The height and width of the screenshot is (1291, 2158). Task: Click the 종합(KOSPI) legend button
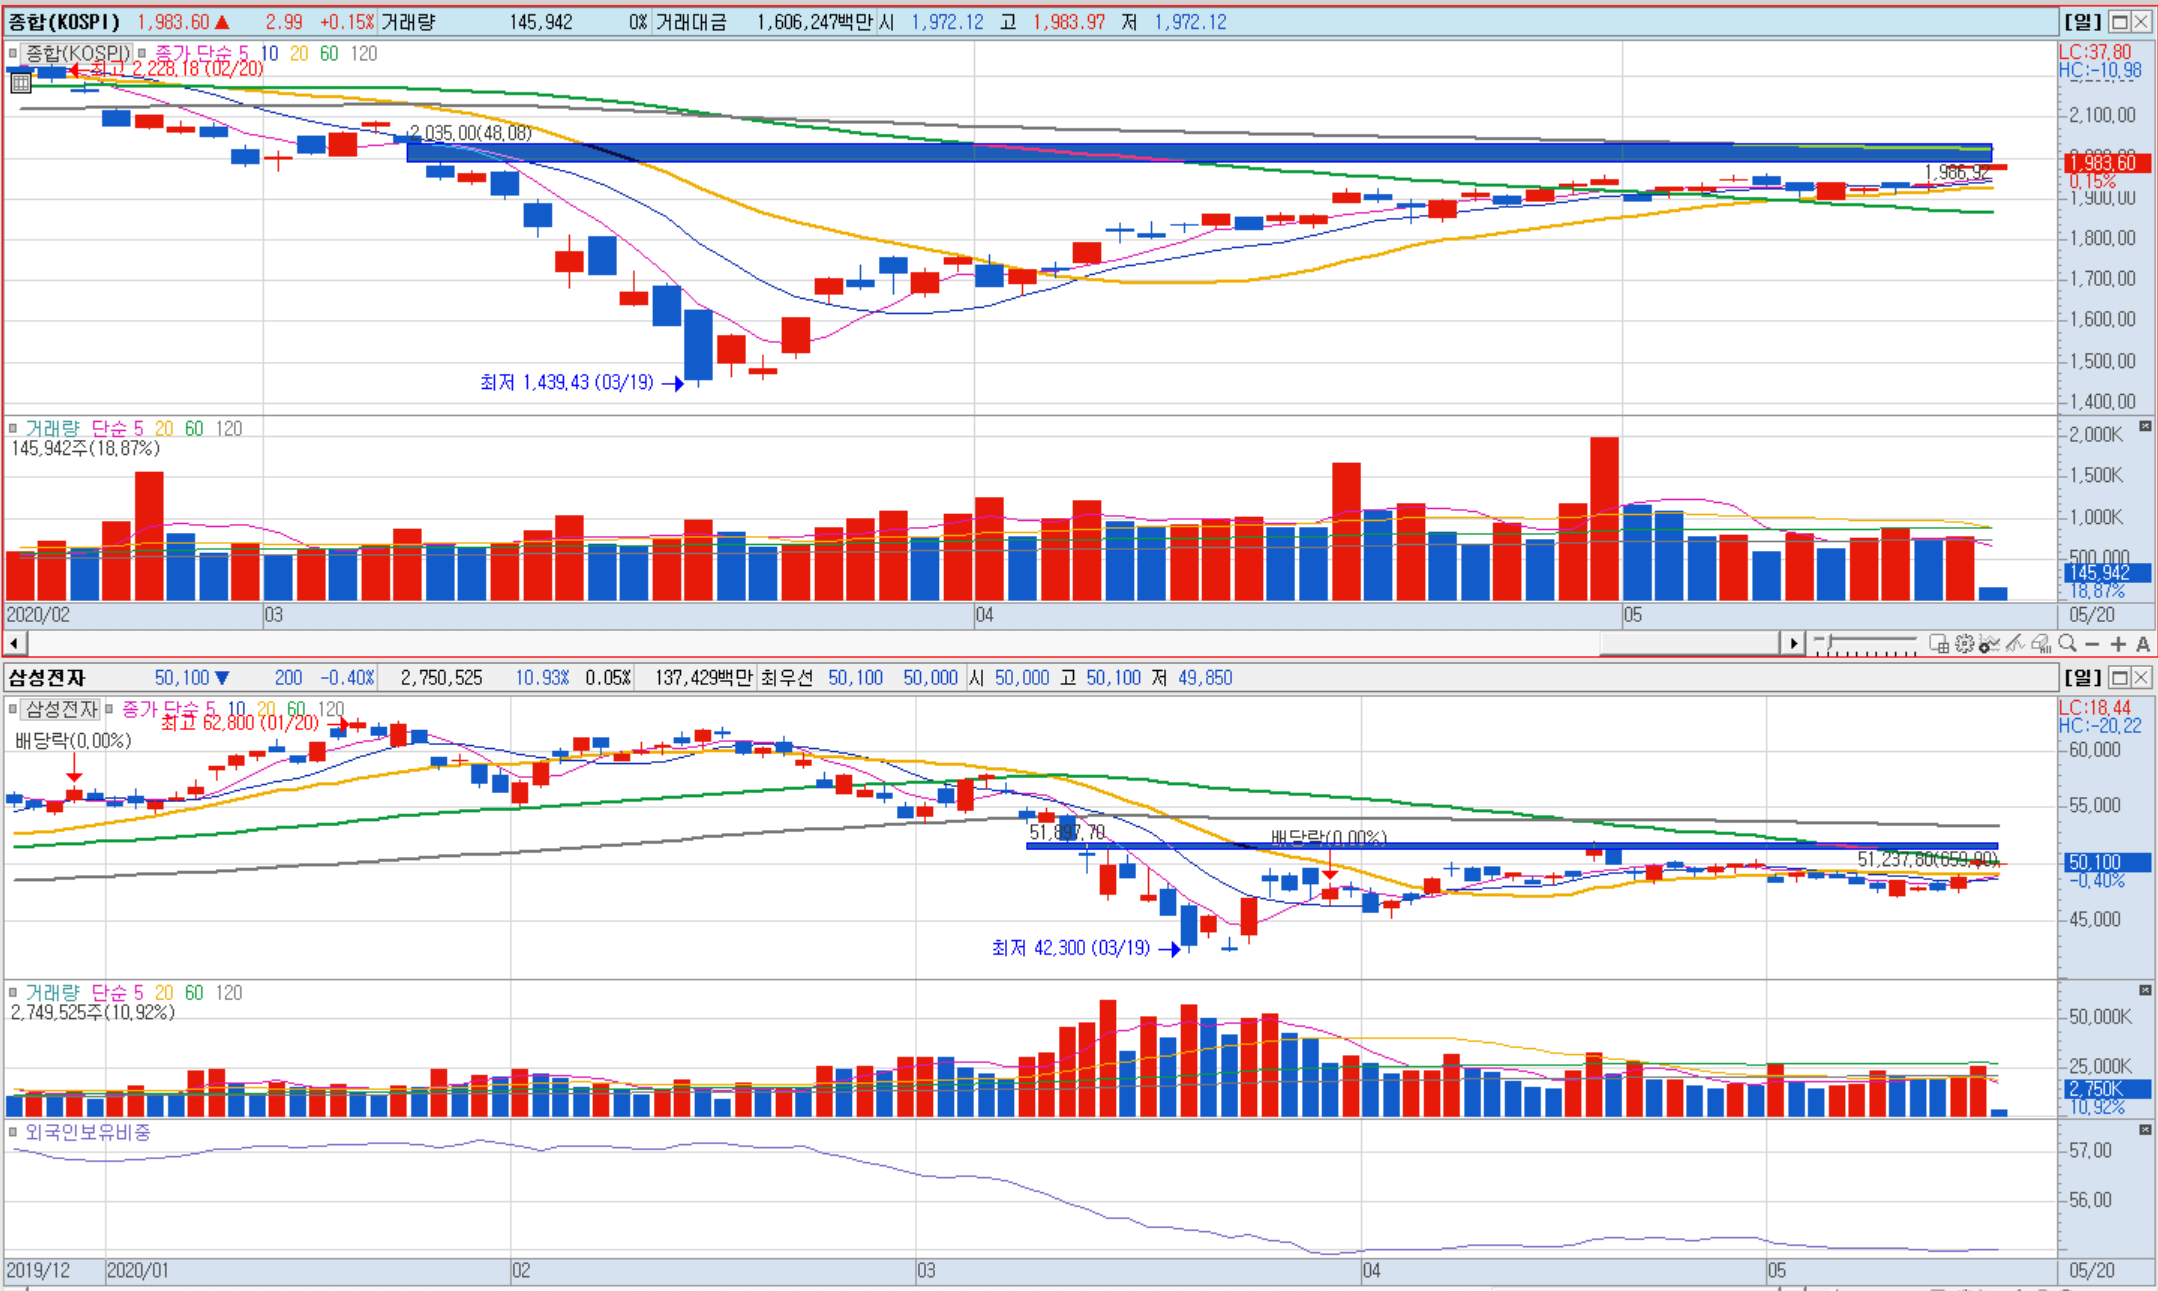[x=77, y=53]
